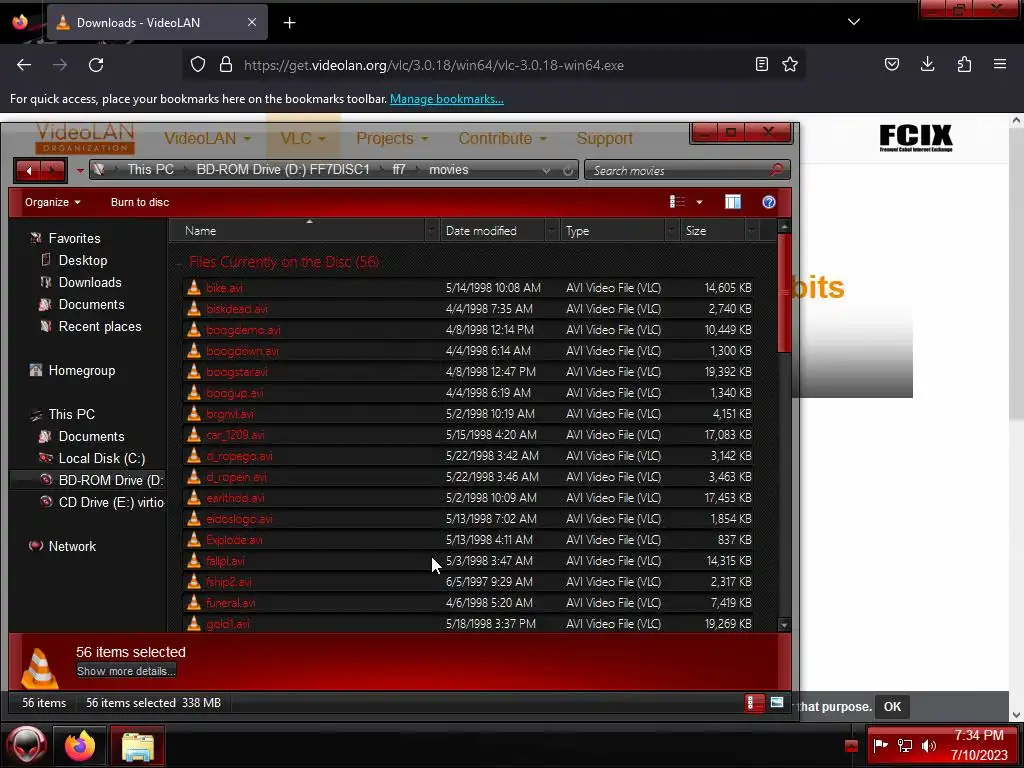
Task: Click OK on cookie notice
Action: pos(892,707)
